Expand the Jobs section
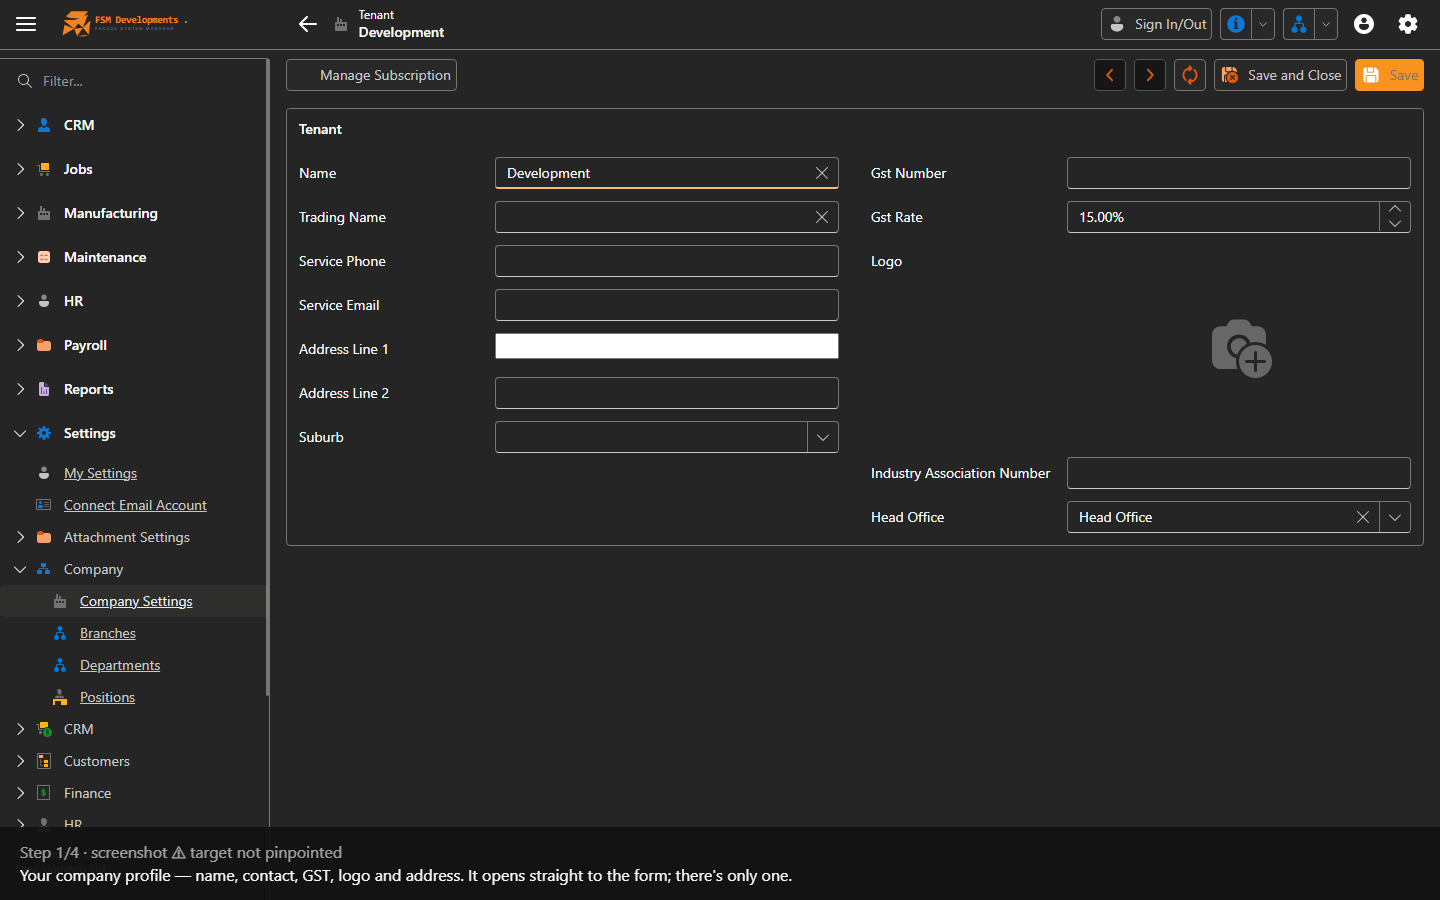This screenshot has width=1440, height=900. click(x=20, y=169)
